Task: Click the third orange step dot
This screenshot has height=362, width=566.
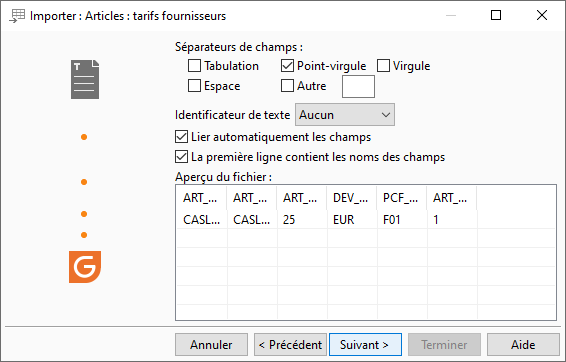Action: (84, 214)
